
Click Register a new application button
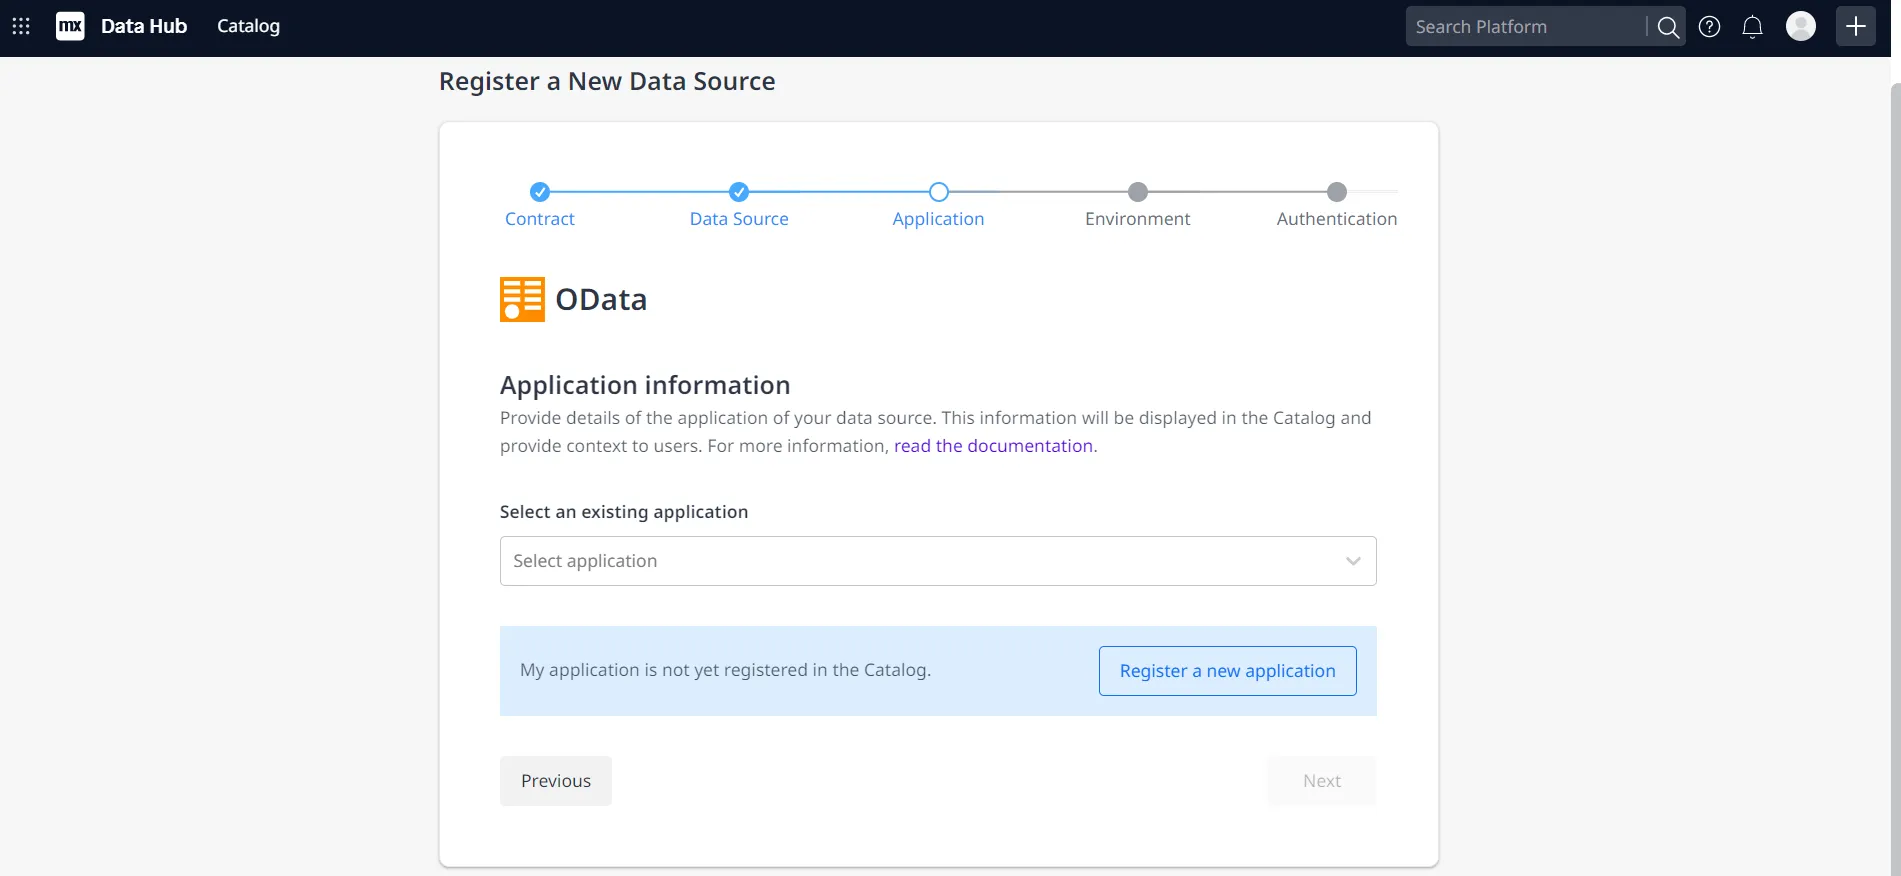pos(1227,671)
